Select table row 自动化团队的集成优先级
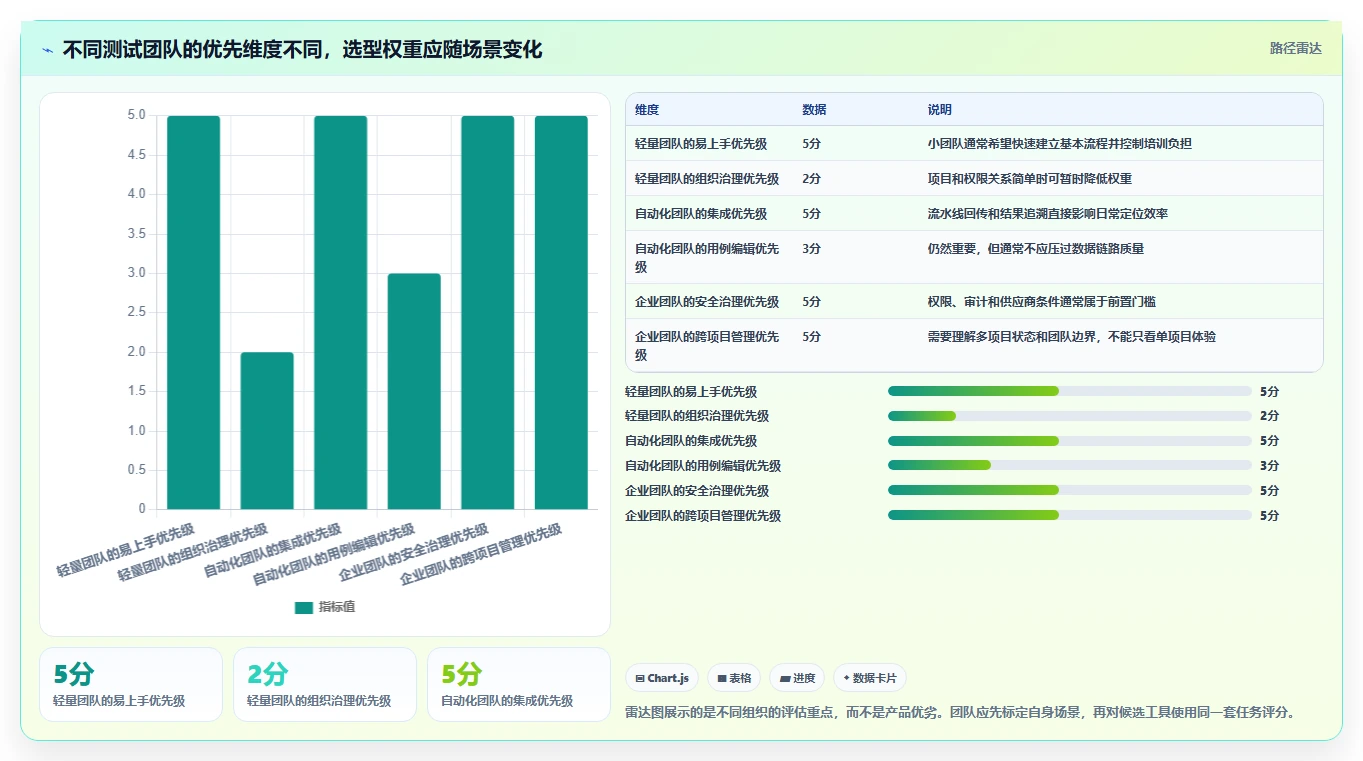1363x761 pixels. point(974,213)
